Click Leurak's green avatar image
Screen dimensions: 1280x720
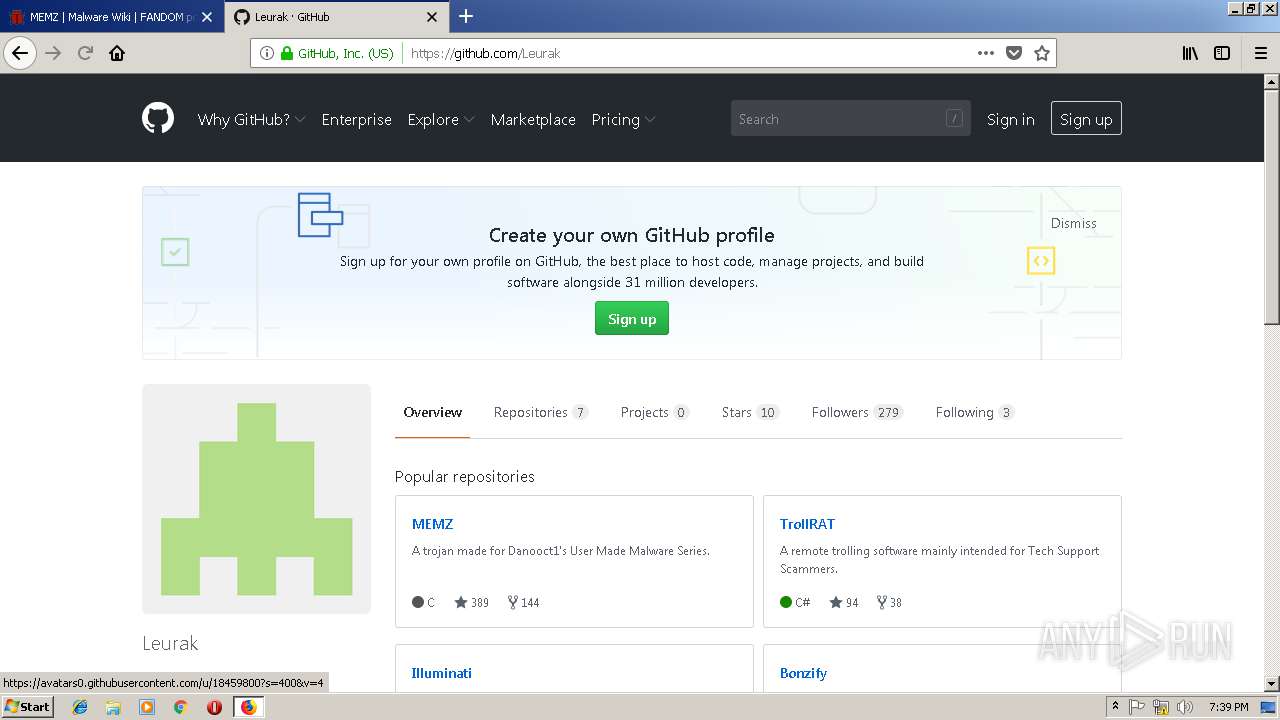pos(256,499)
